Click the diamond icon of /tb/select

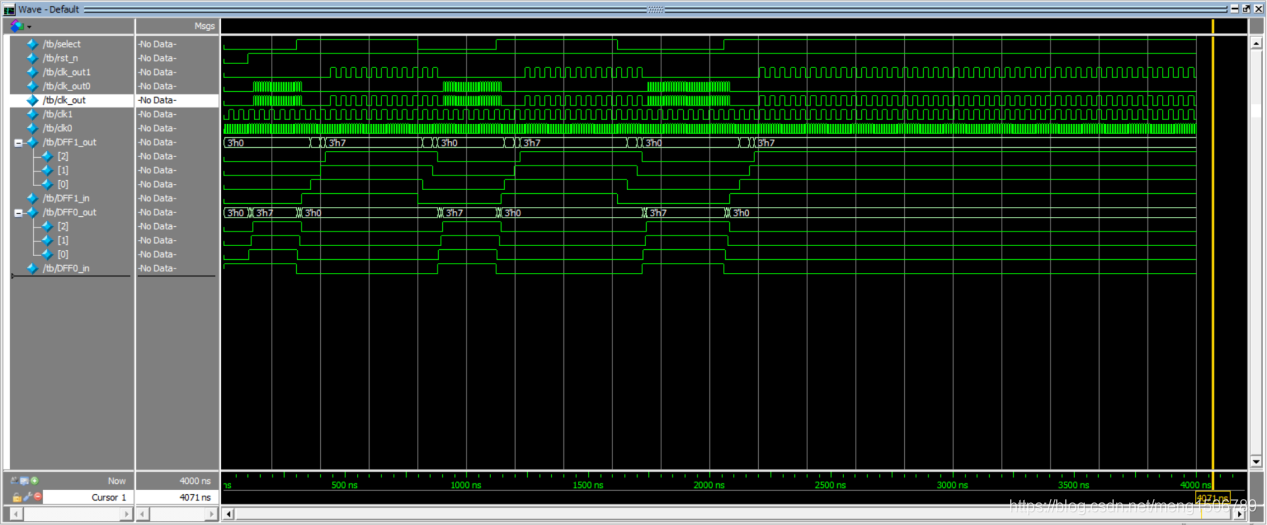click(x=32, y=44)
